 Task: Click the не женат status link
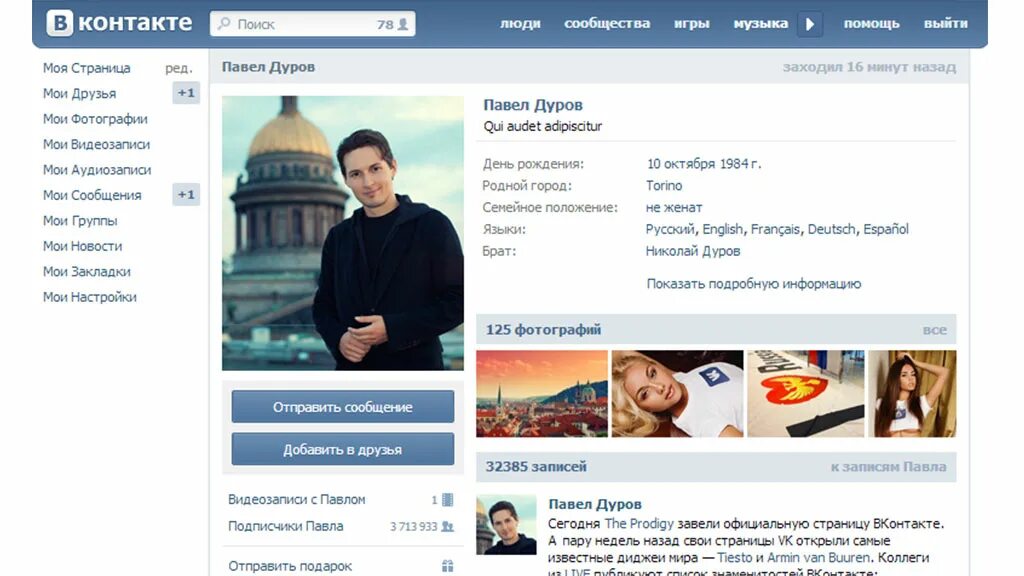click(x=673, y=208)
